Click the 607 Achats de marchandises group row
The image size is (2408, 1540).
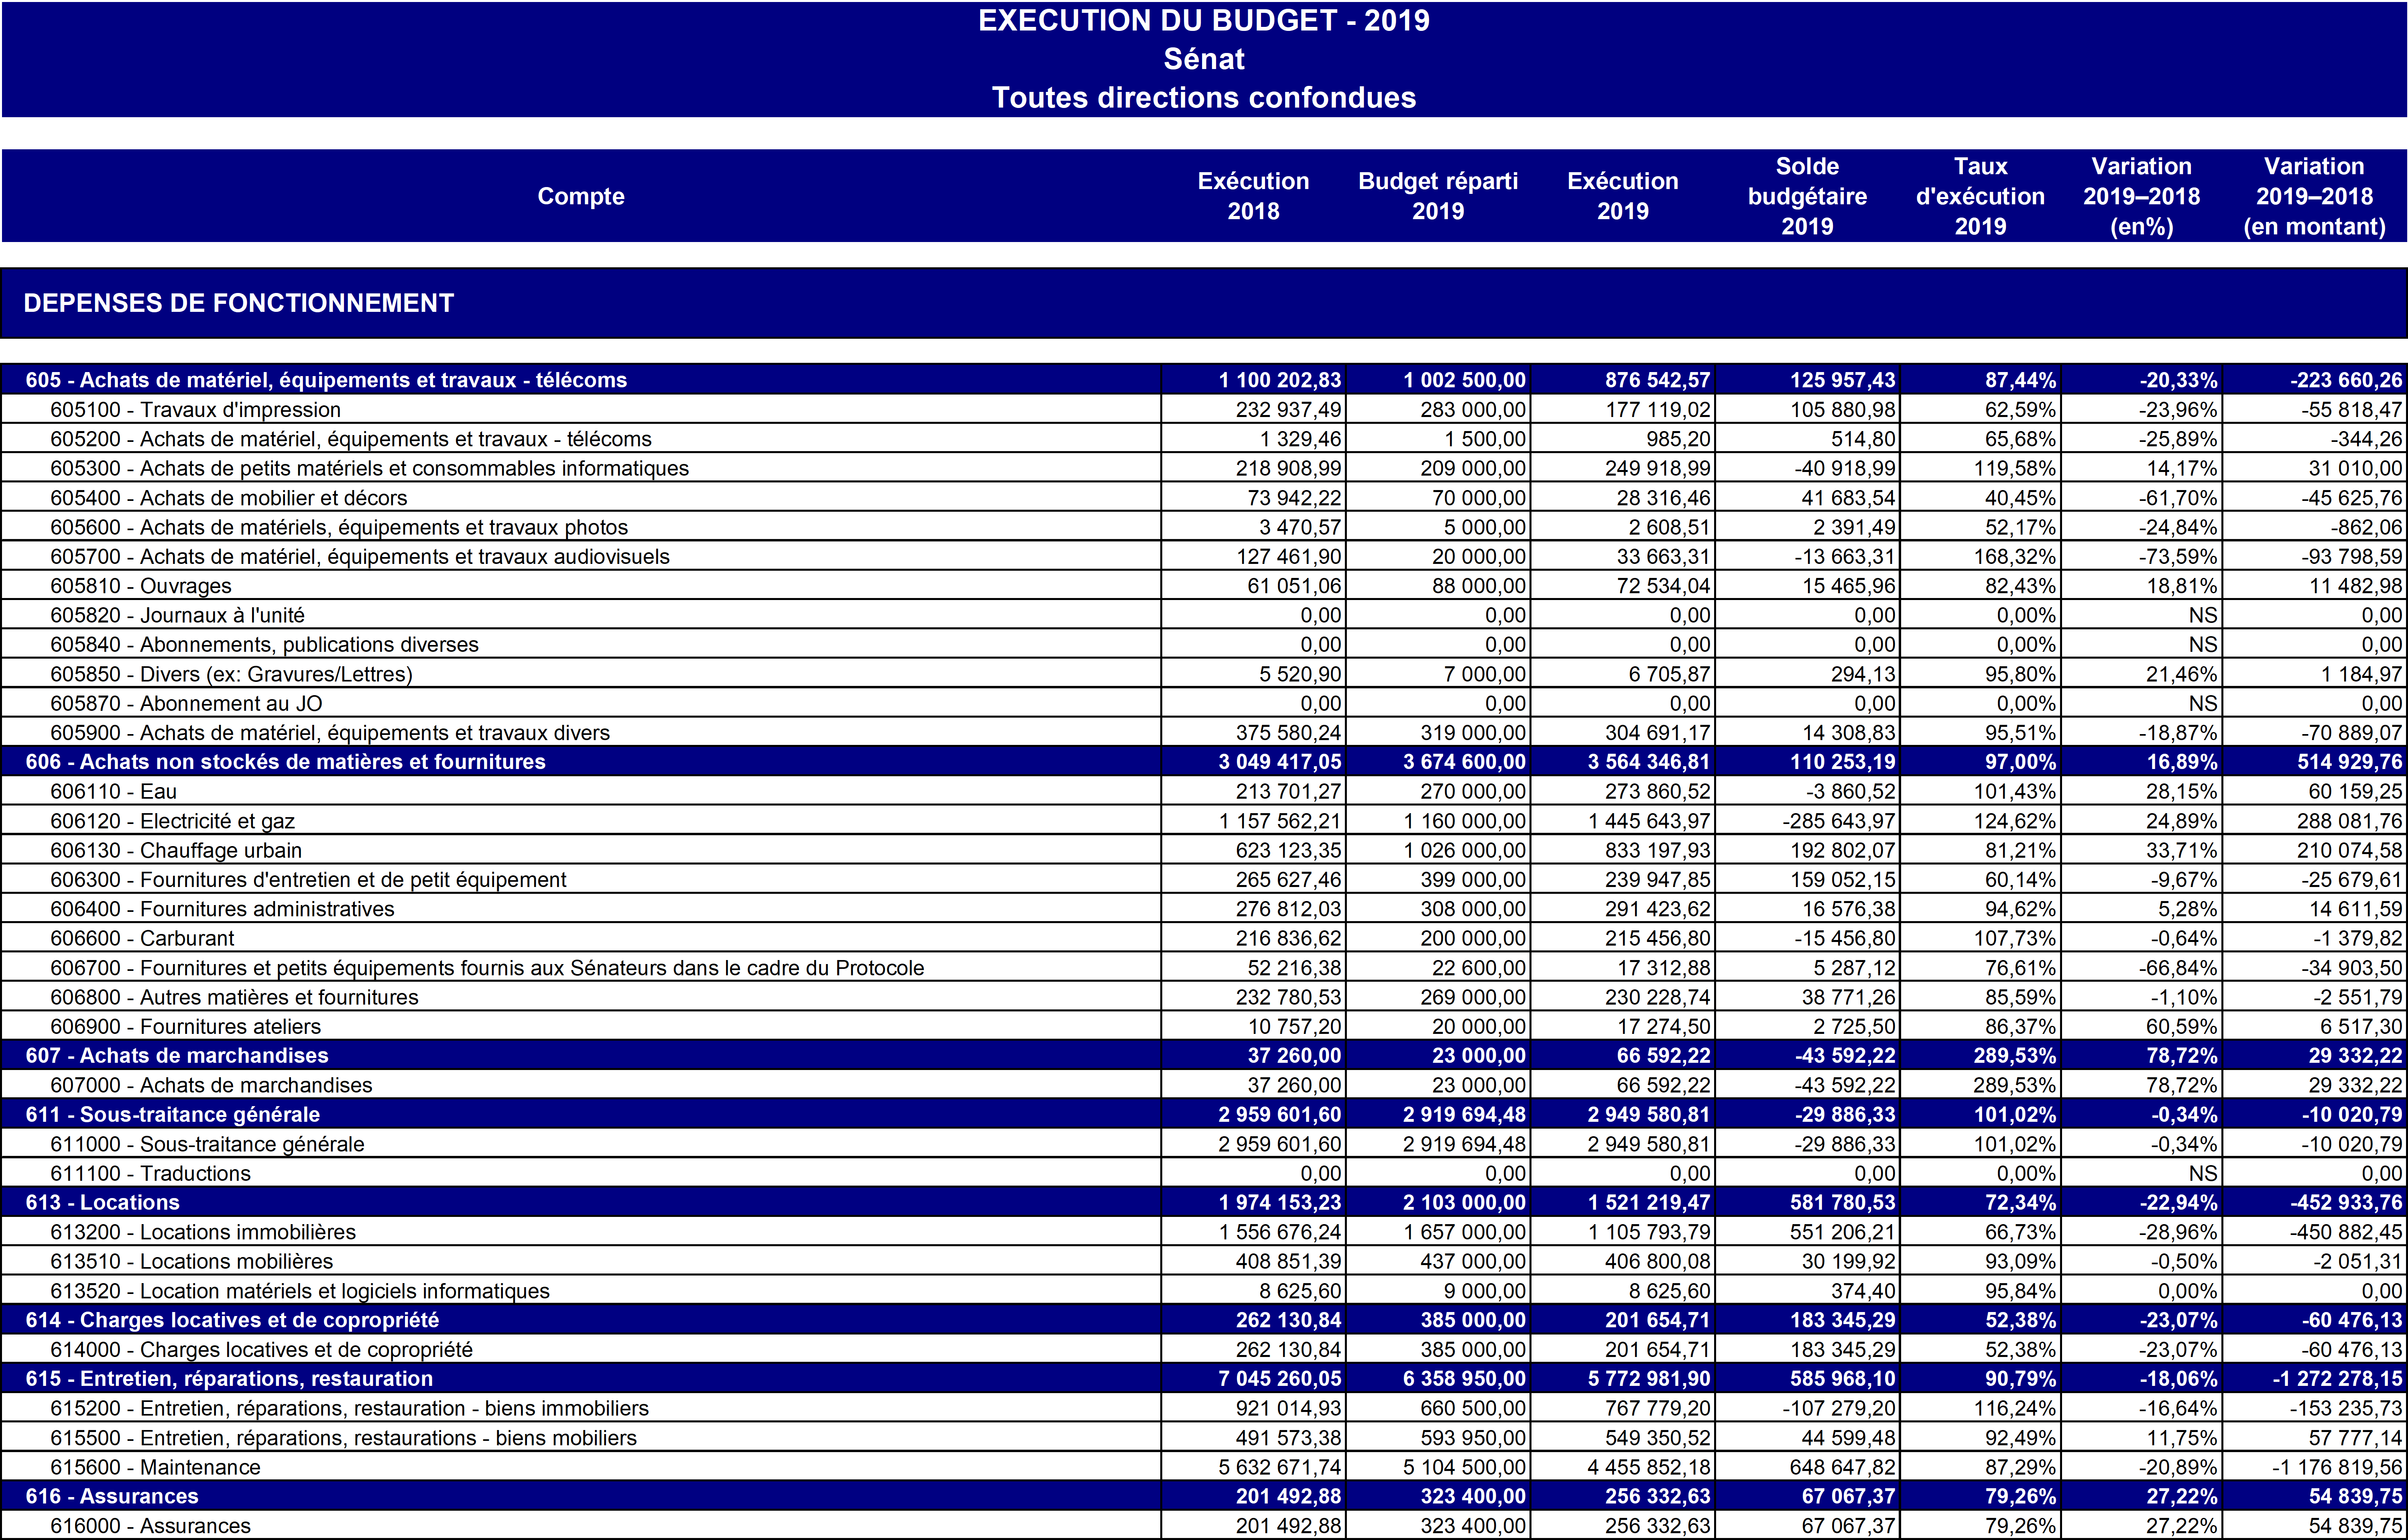click(176, 1056)
